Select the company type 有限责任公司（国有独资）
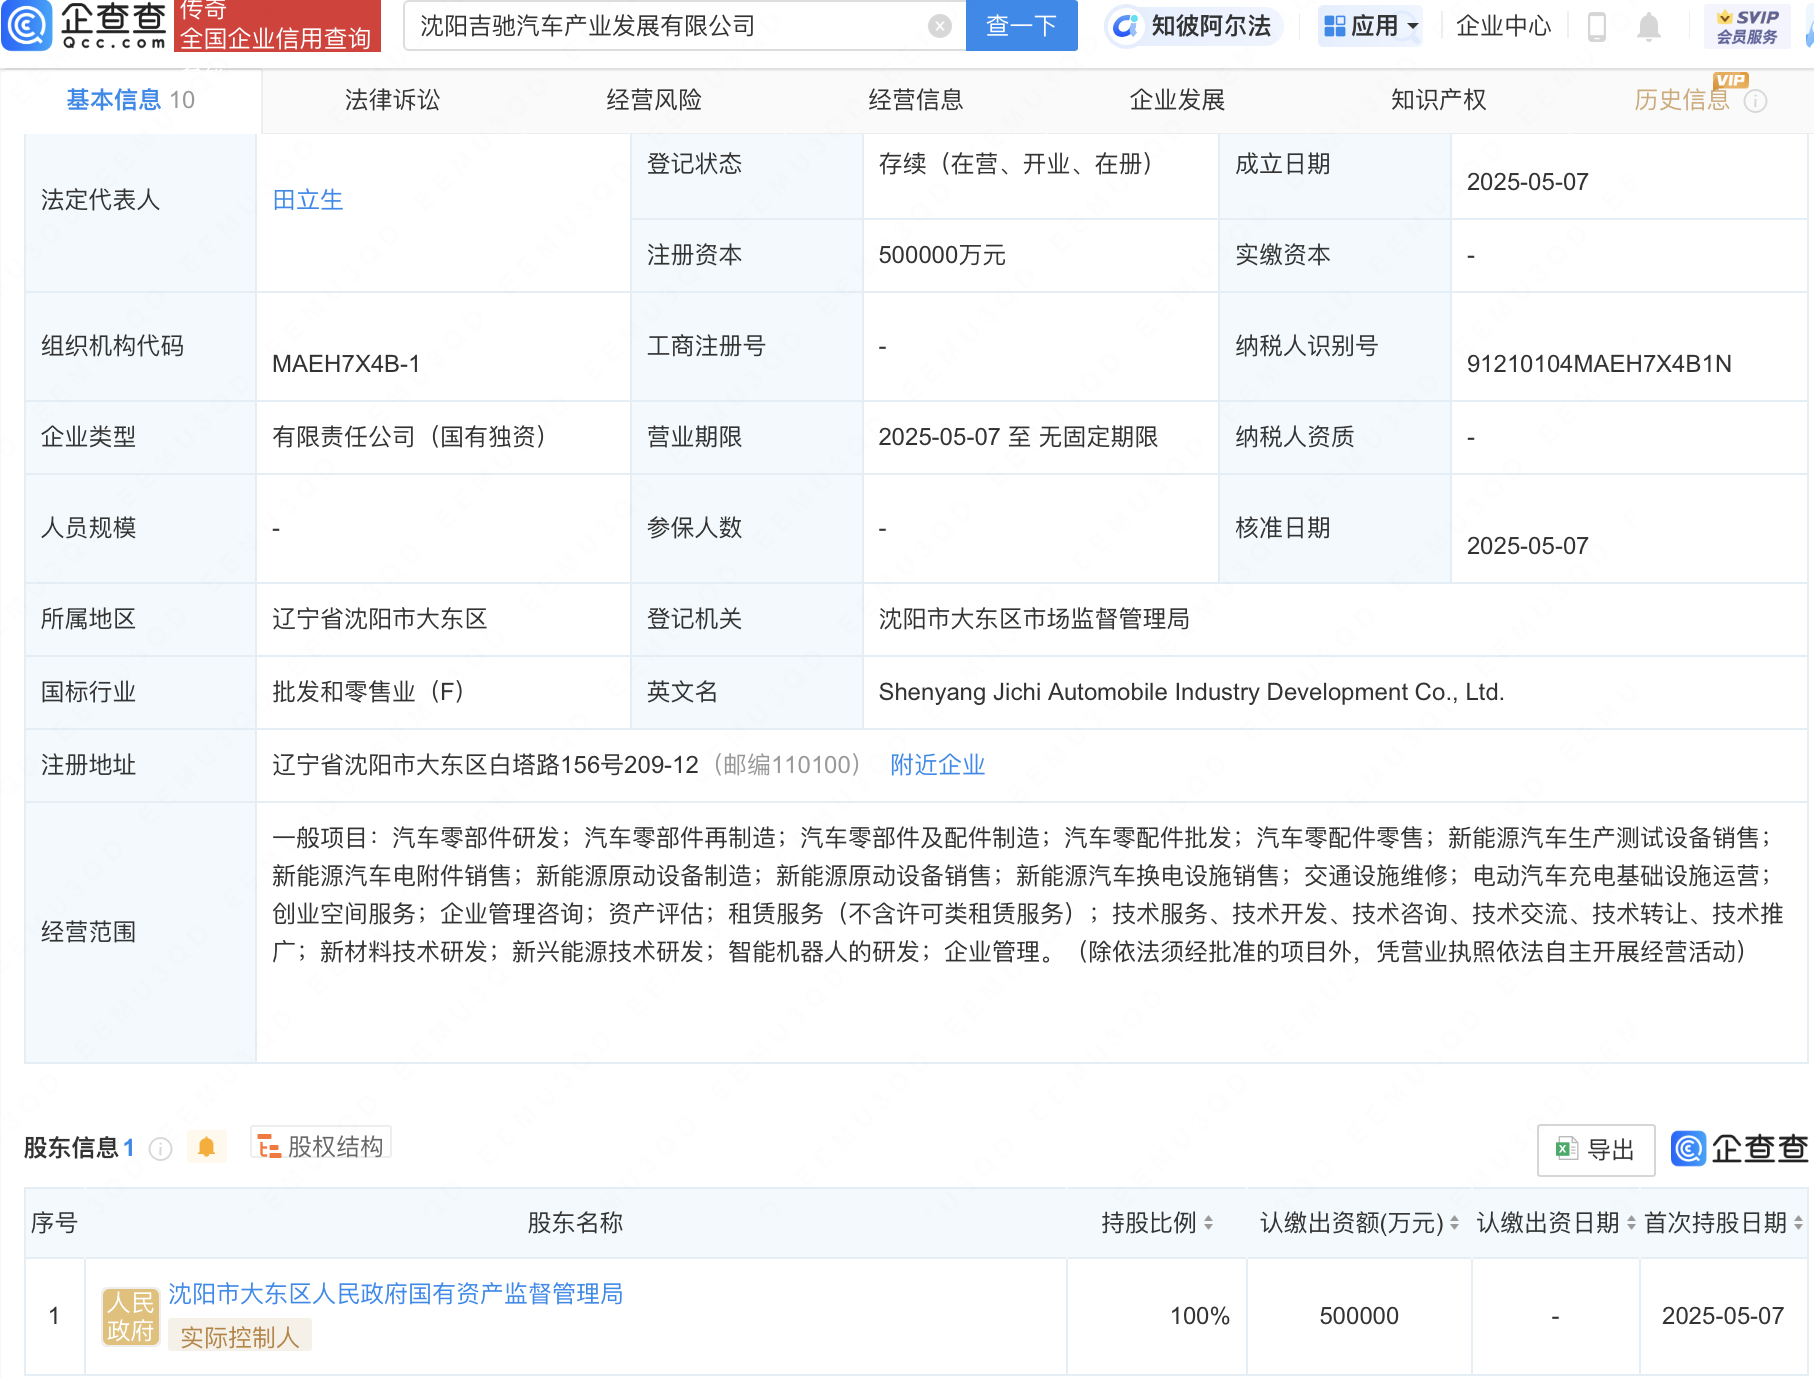 point(415,437)
